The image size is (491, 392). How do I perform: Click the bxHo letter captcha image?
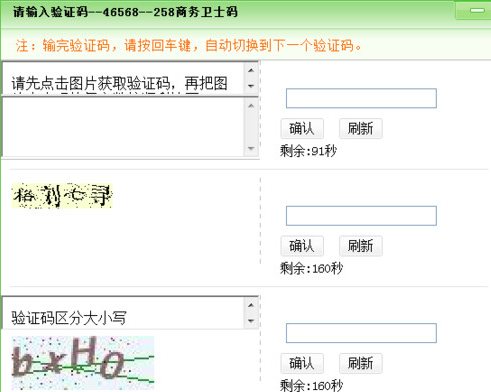(83, 363)
